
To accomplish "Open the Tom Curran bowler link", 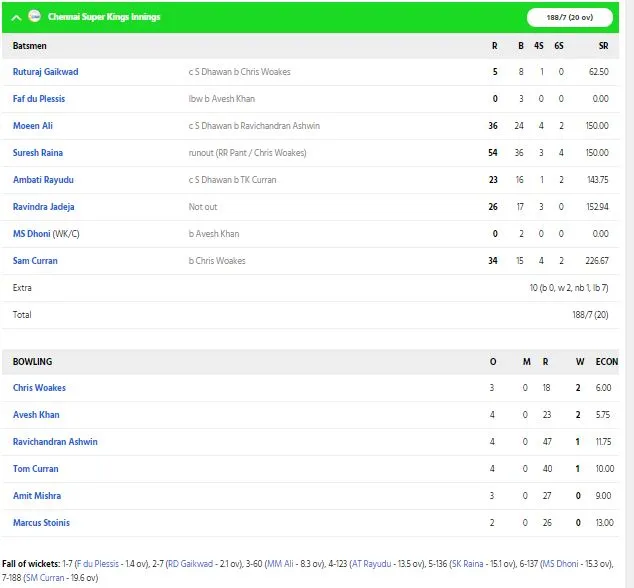I will 36,469.
